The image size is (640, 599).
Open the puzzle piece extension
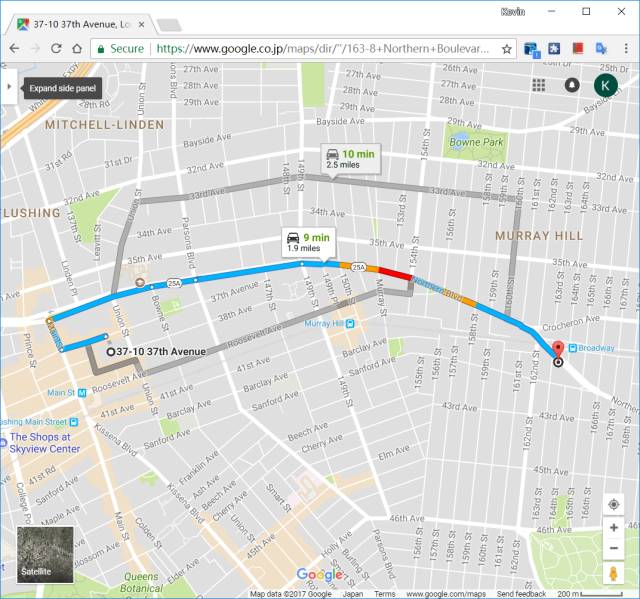click(554, 49)
